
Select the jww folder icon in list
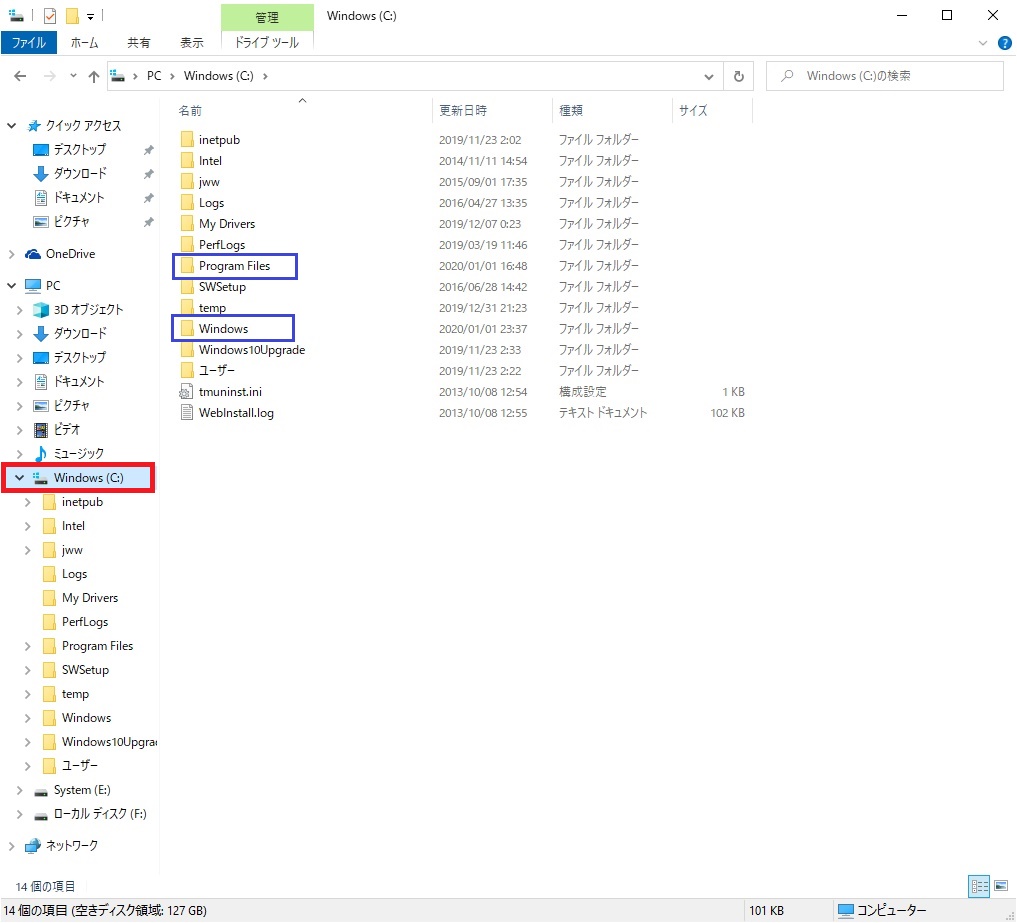(x=187, y=182)
